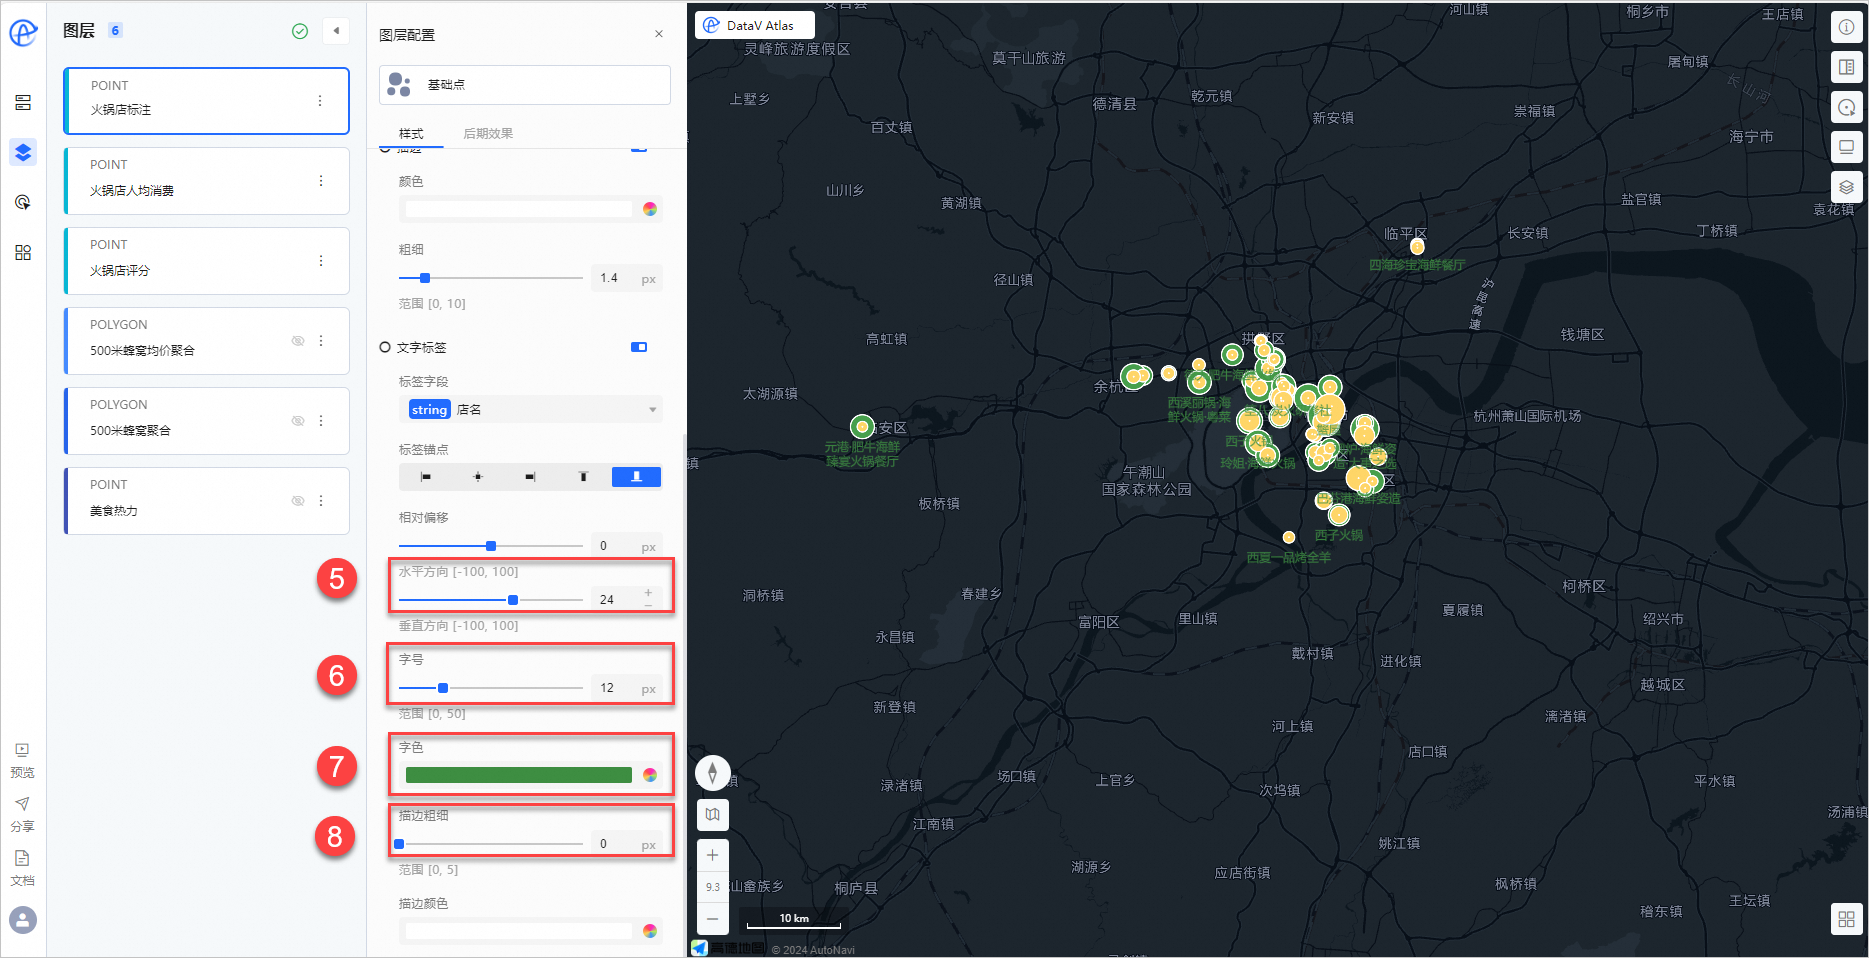Toggle the map view mode icon below compass
The width and height of the screenshot is (1869, 958).
click(712, 815)
